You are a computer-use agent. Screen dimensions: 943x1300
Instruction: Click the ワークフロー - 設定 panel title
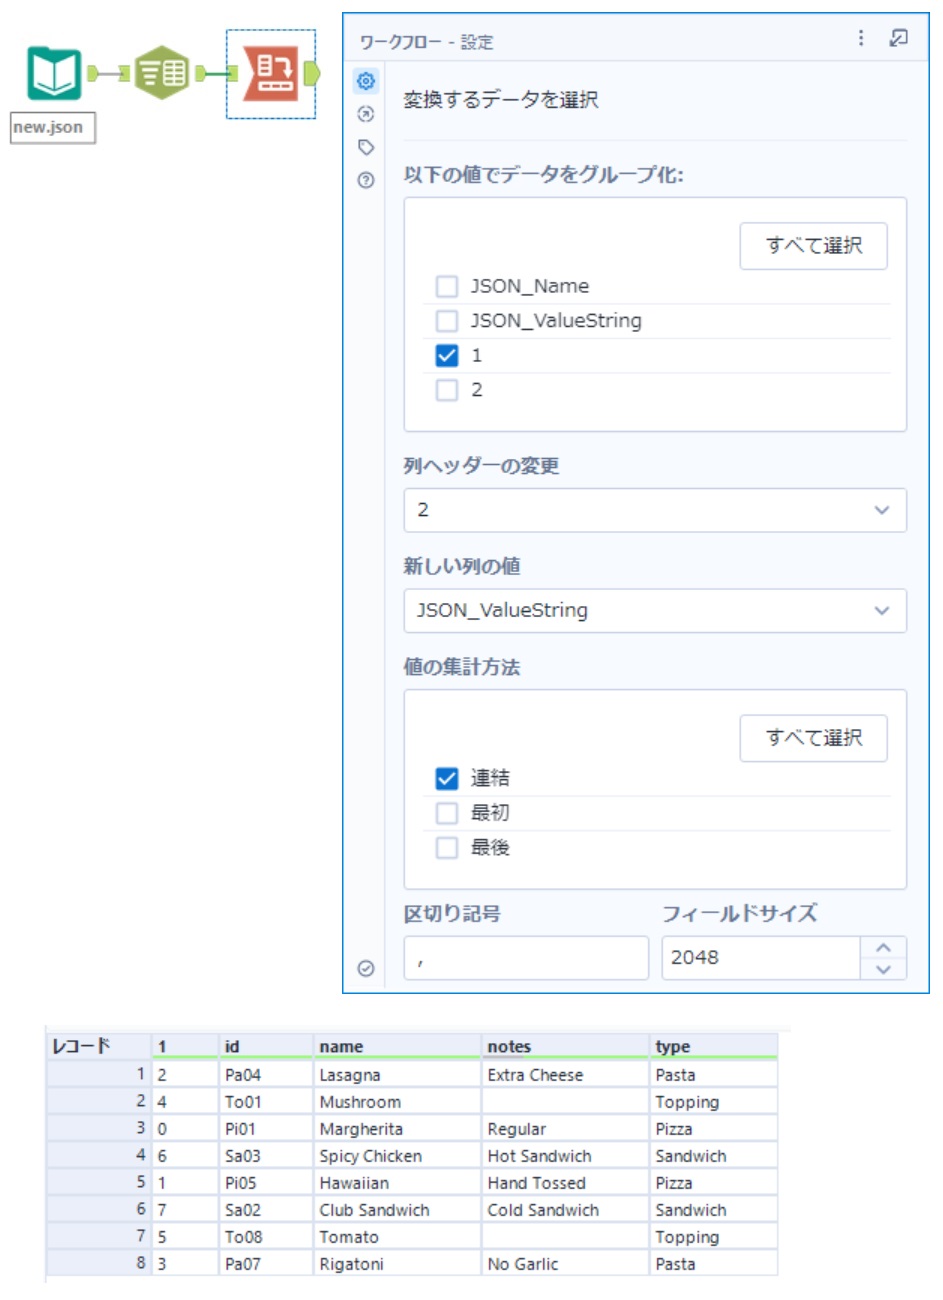point(426,42)
